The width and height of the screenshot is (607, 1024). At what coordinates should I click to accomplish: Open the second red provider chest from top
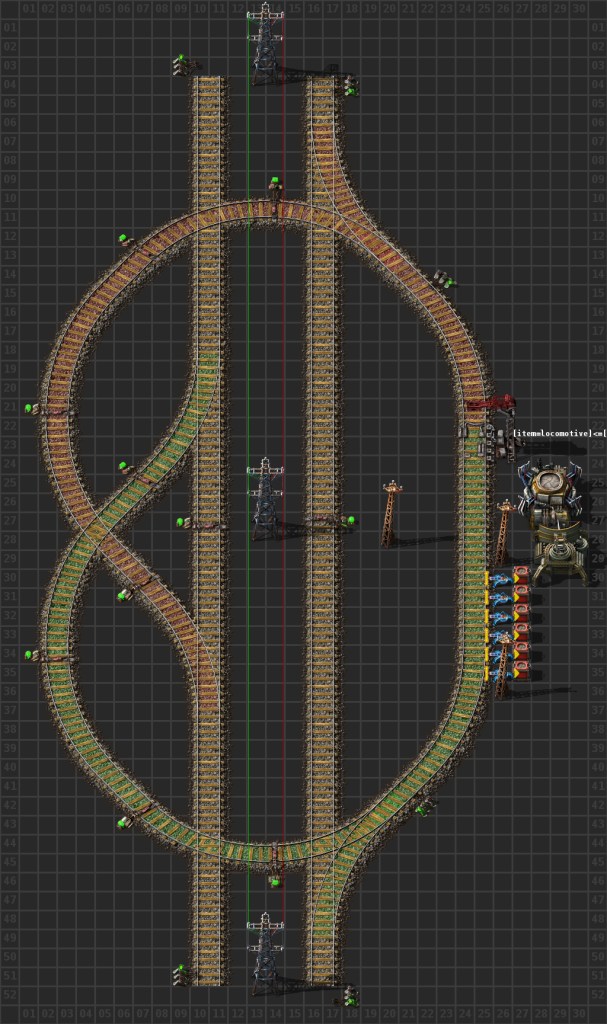[521, 595]
